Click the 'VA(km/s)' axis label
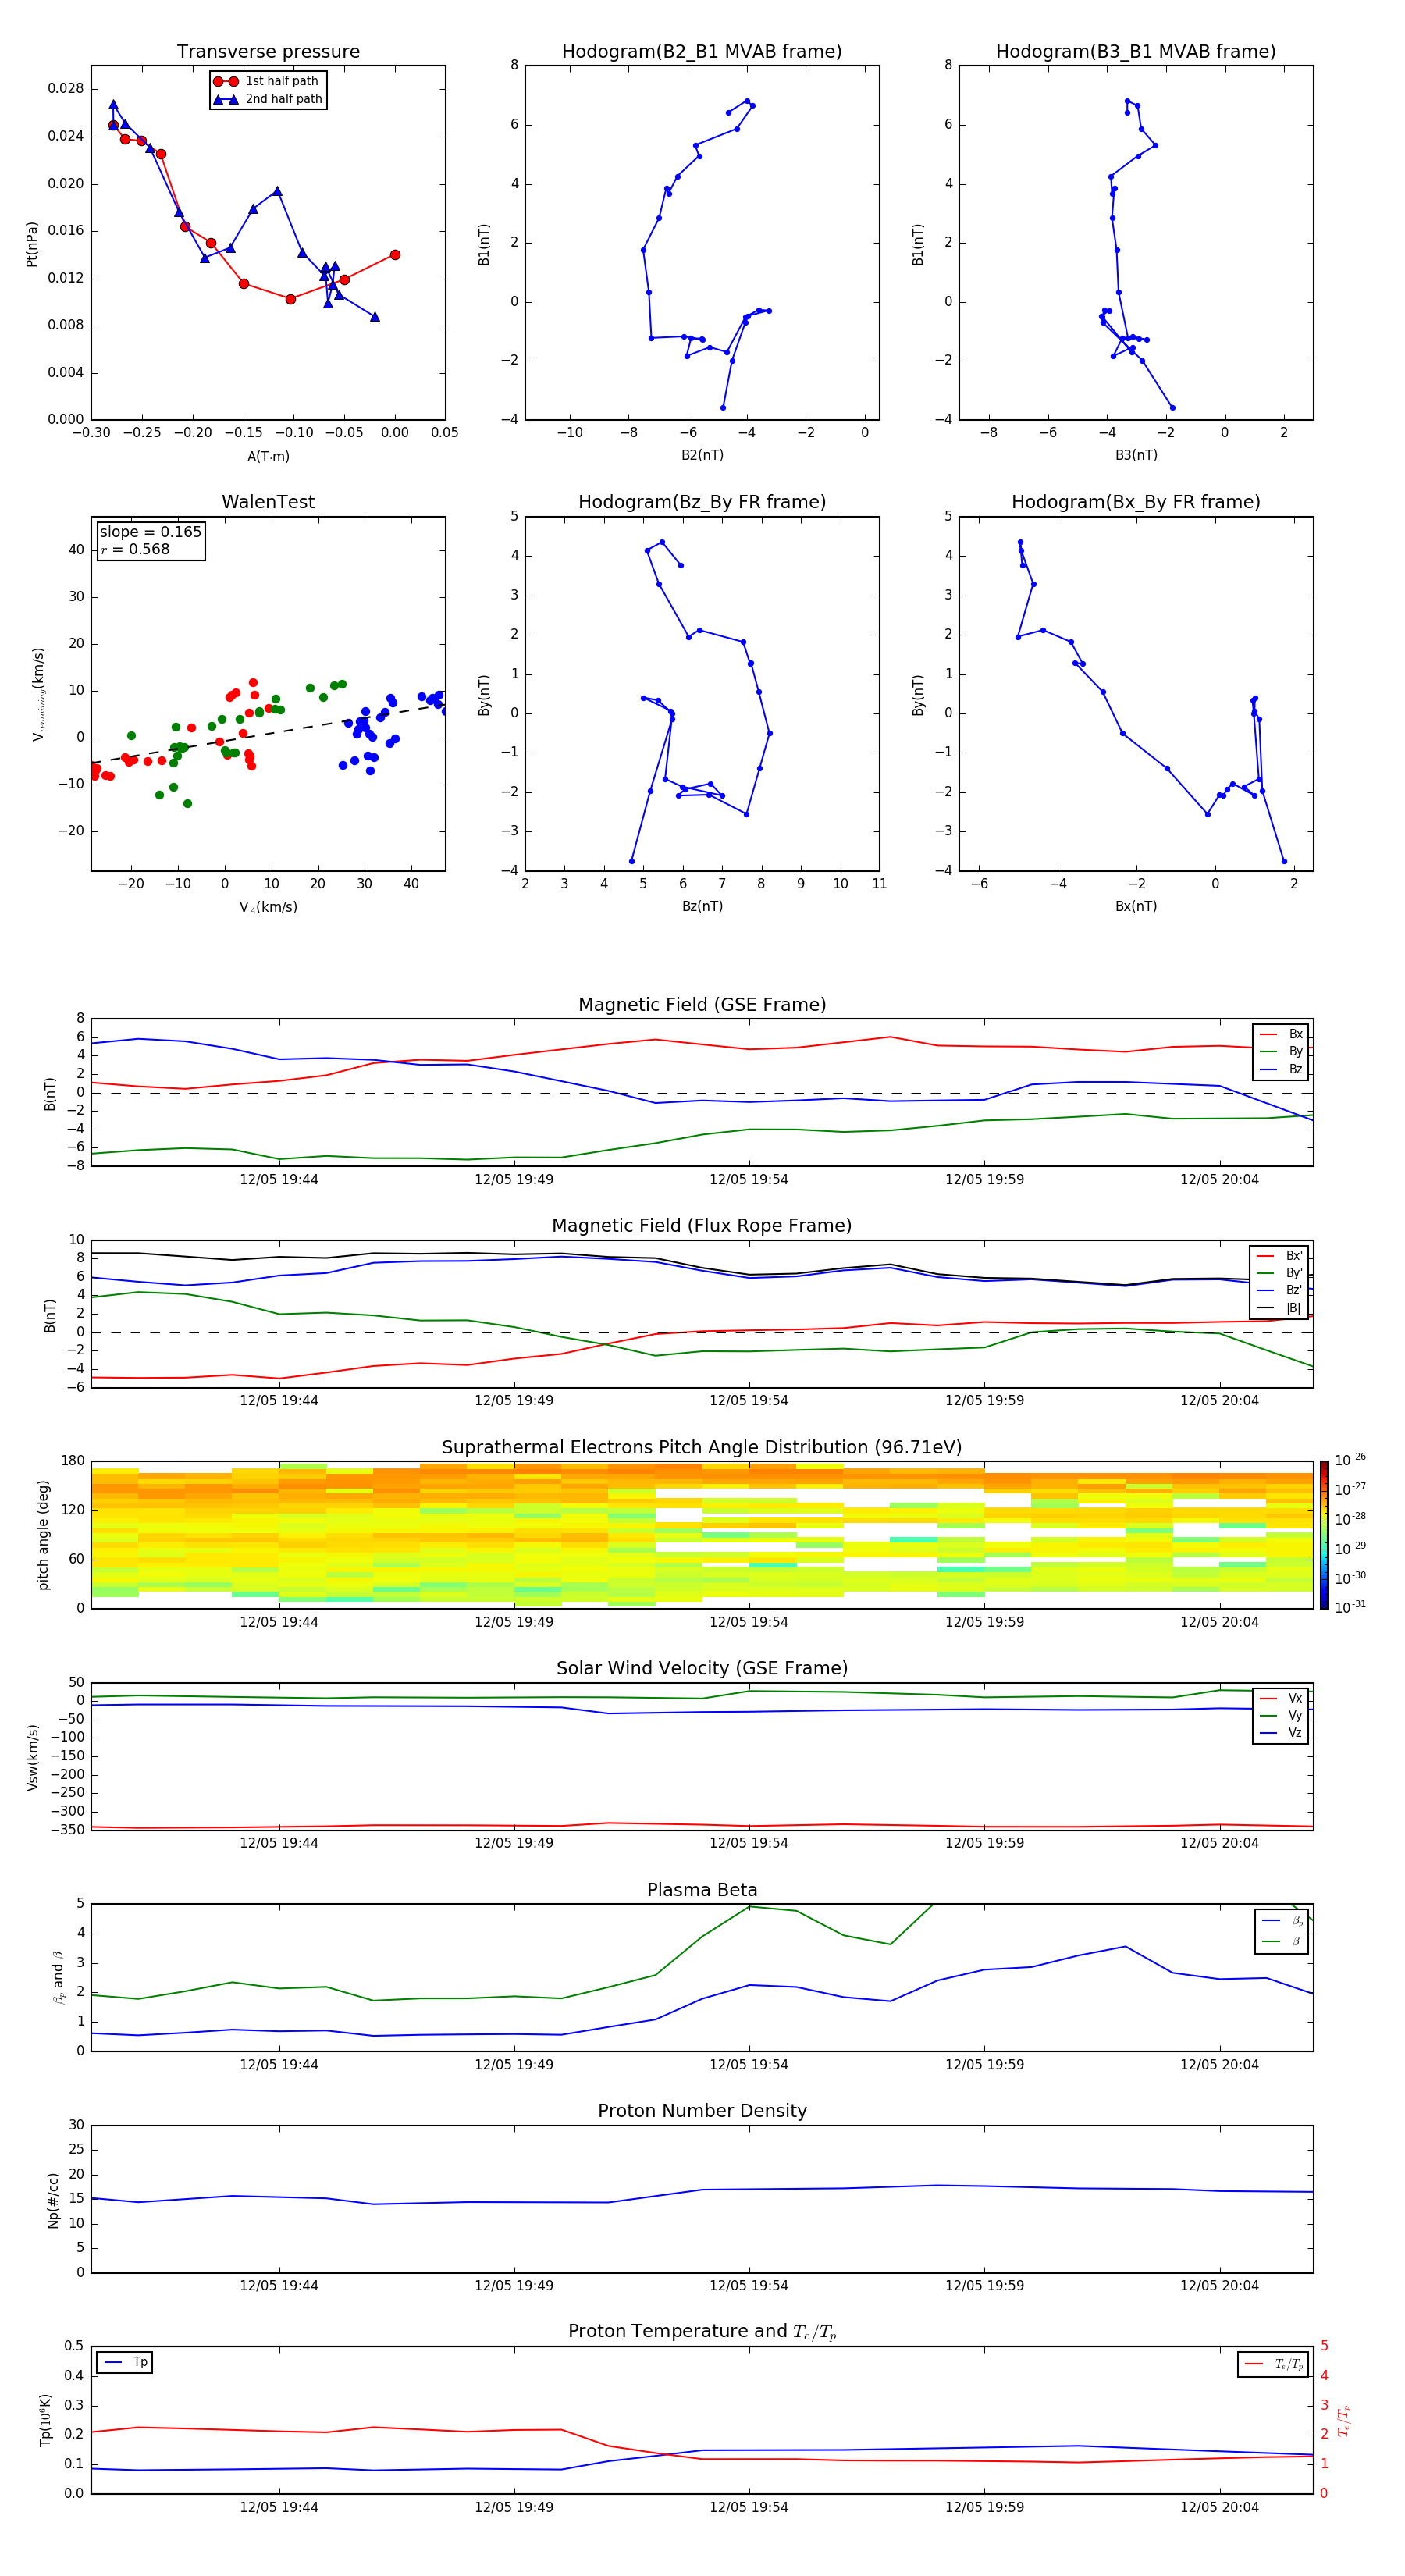The width and height of the screenshot is (1405, 2576). tap(268, 907)
